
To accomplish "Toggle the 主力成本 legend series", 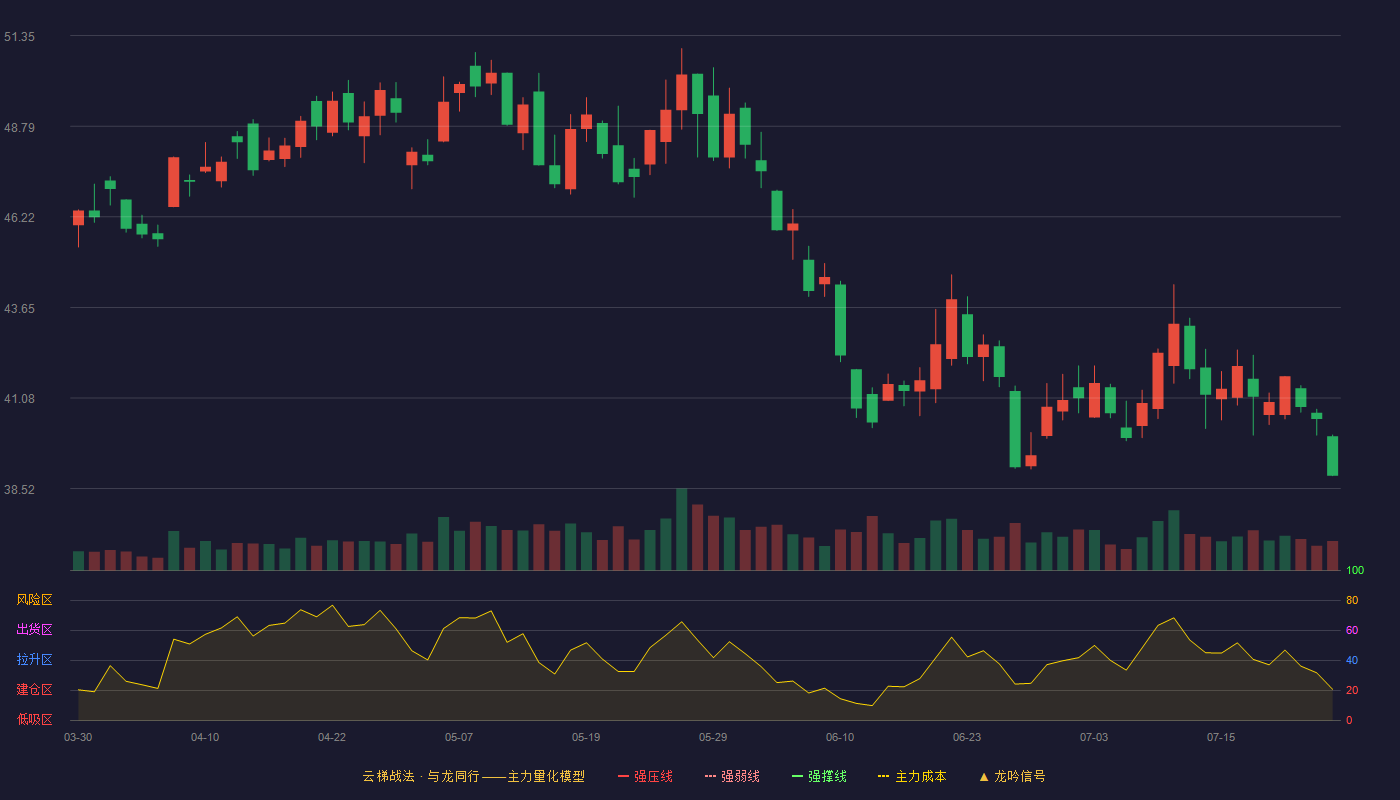I will pos(912,776).
